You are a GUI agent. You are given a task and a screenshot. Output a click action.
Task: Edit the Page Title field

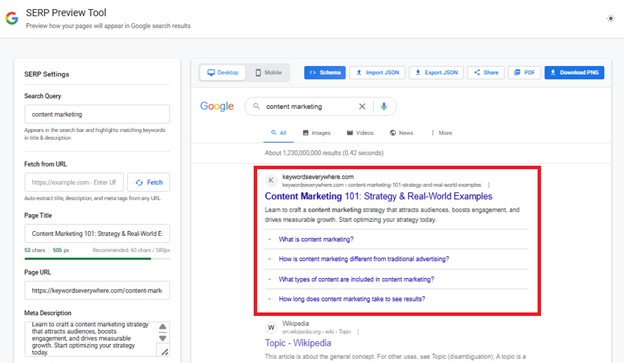[97, 234]
